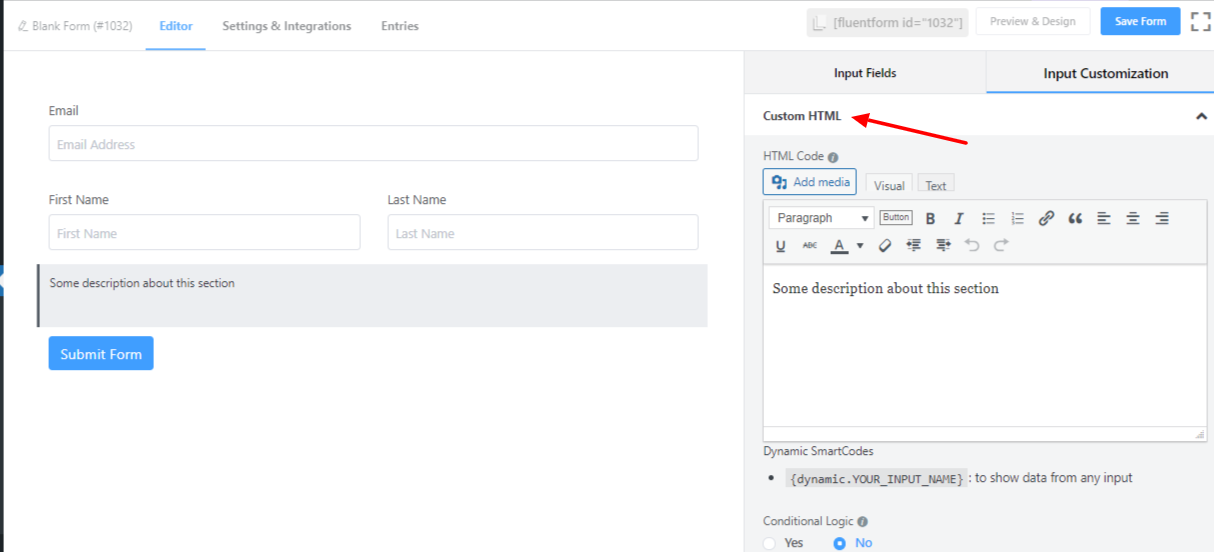Screen dimensions: 1214x552
Task: Clear formatting with the eraser icon
Action: coord(884,245)
